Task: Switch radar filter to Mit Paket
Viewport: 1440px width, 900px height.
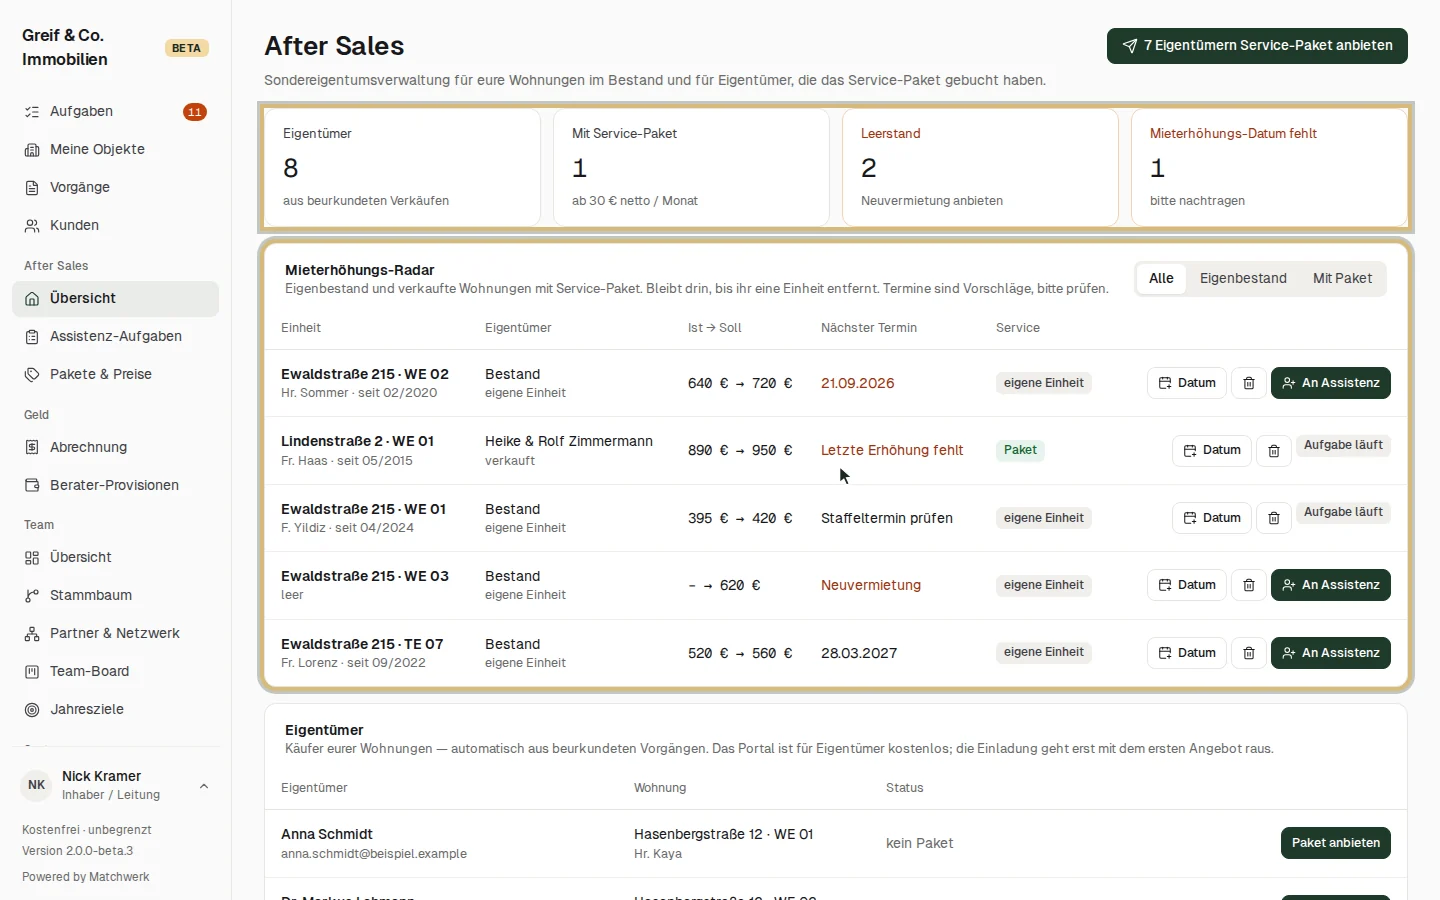Action: click(1342, 278)
